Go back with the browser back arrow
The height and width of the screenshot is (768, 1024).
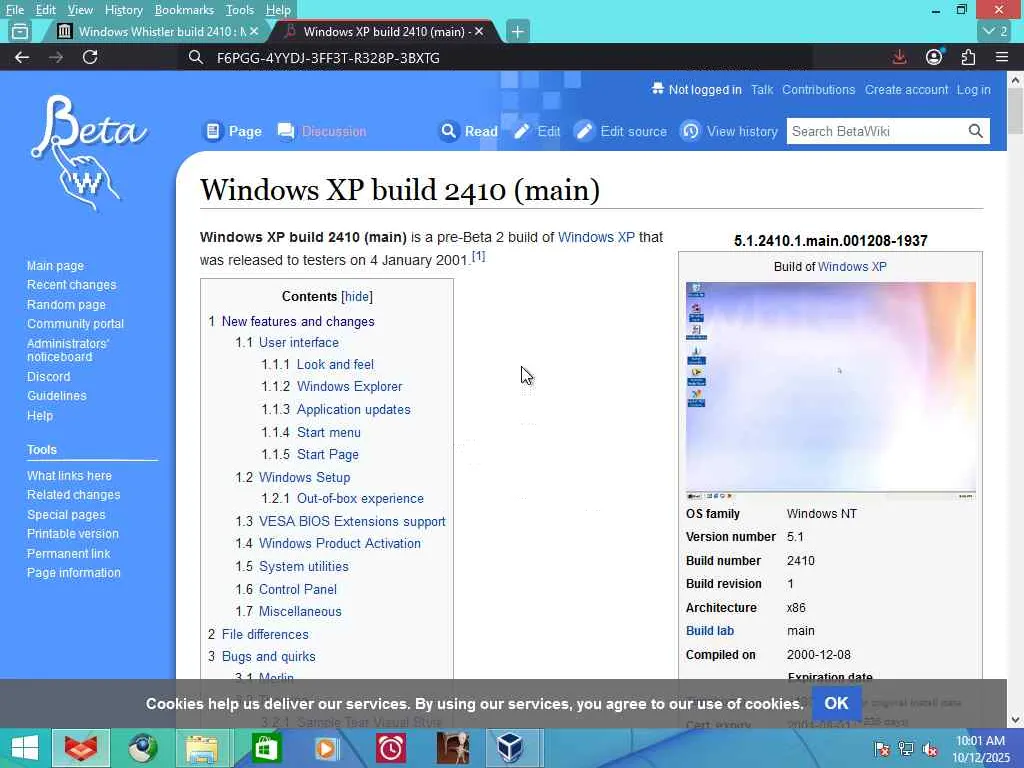pos(22,57)
